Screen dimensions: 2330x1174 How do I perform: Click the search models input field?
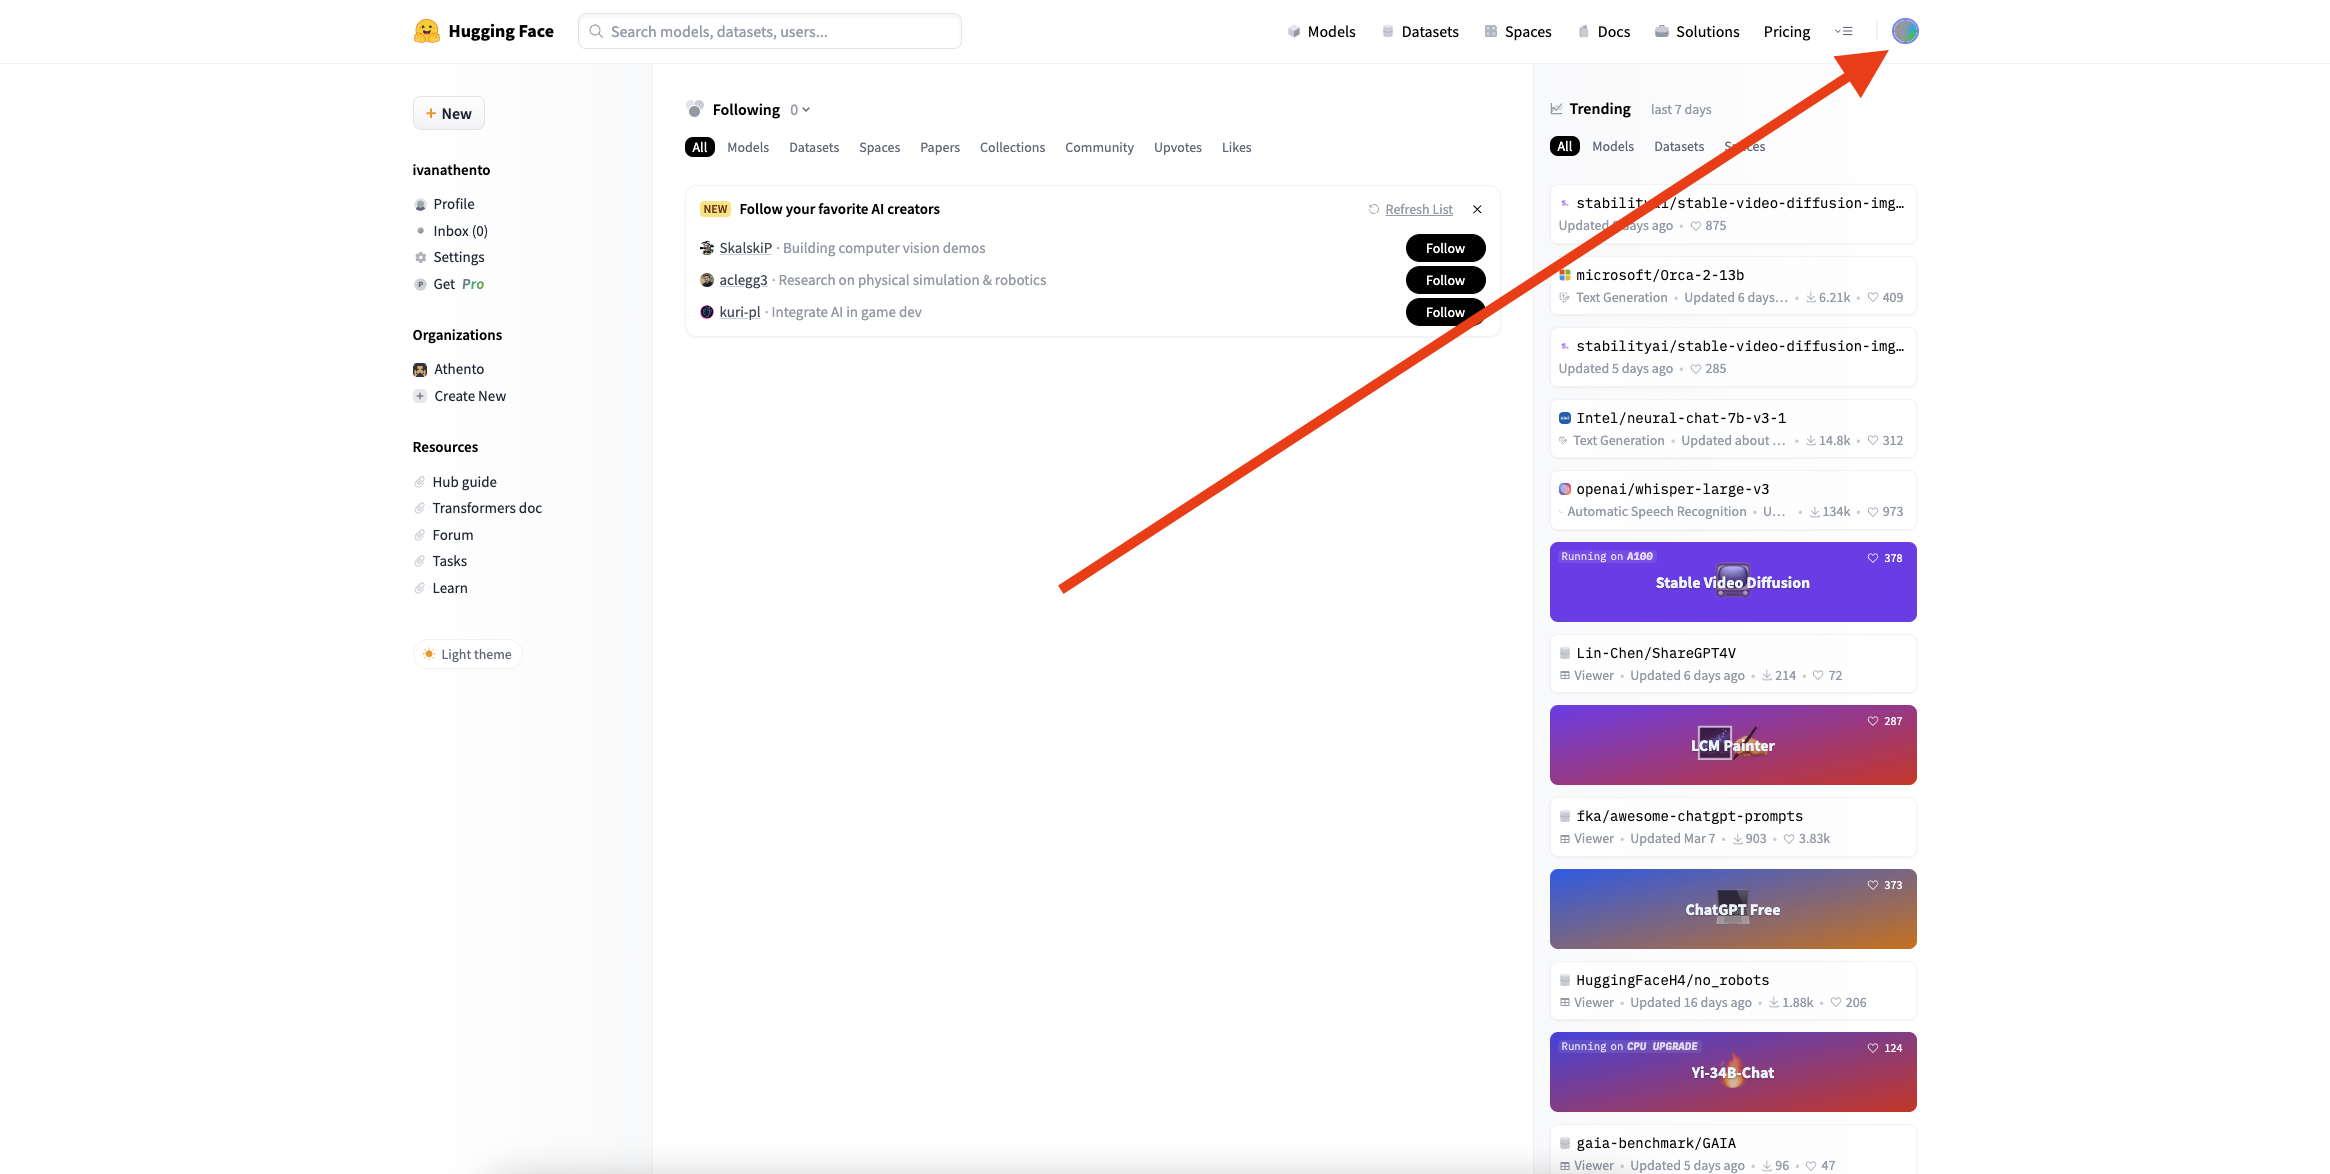pyautogui.click(x=770, y=31)
